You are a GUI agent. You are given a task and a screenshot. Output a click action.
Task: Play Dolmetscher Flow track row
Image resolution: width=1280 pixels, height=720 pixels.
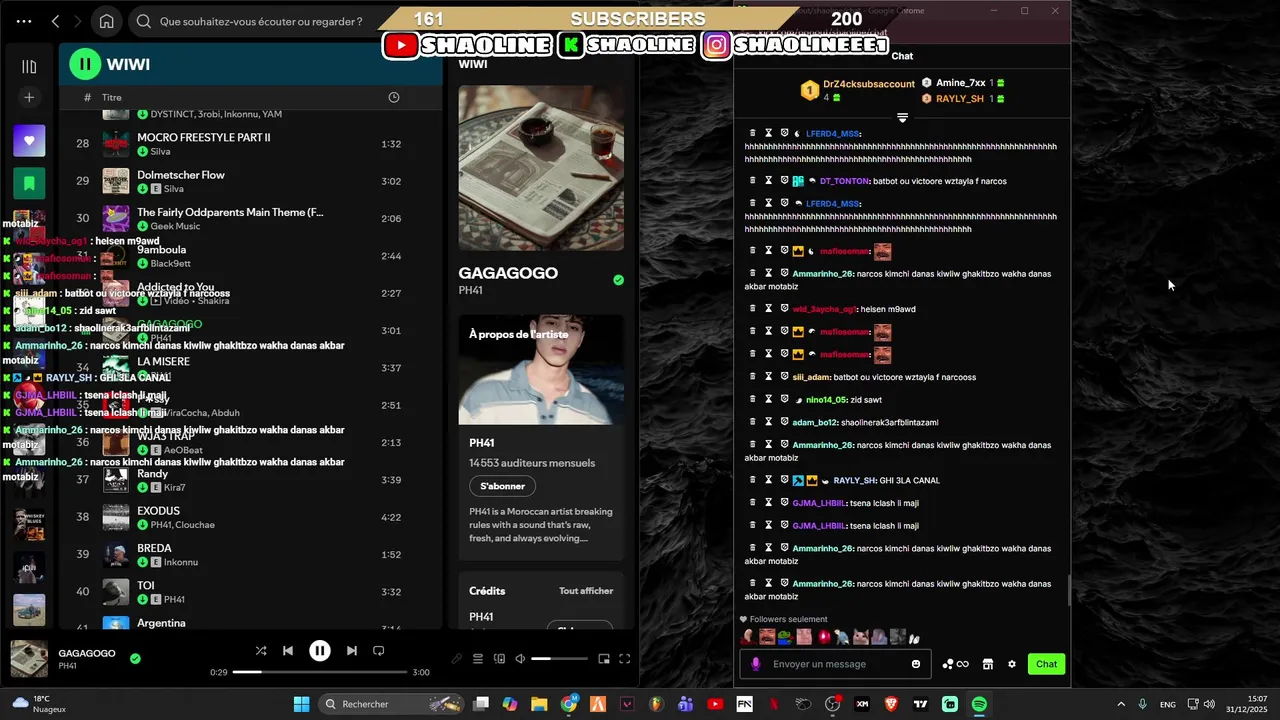pos(250,181)
